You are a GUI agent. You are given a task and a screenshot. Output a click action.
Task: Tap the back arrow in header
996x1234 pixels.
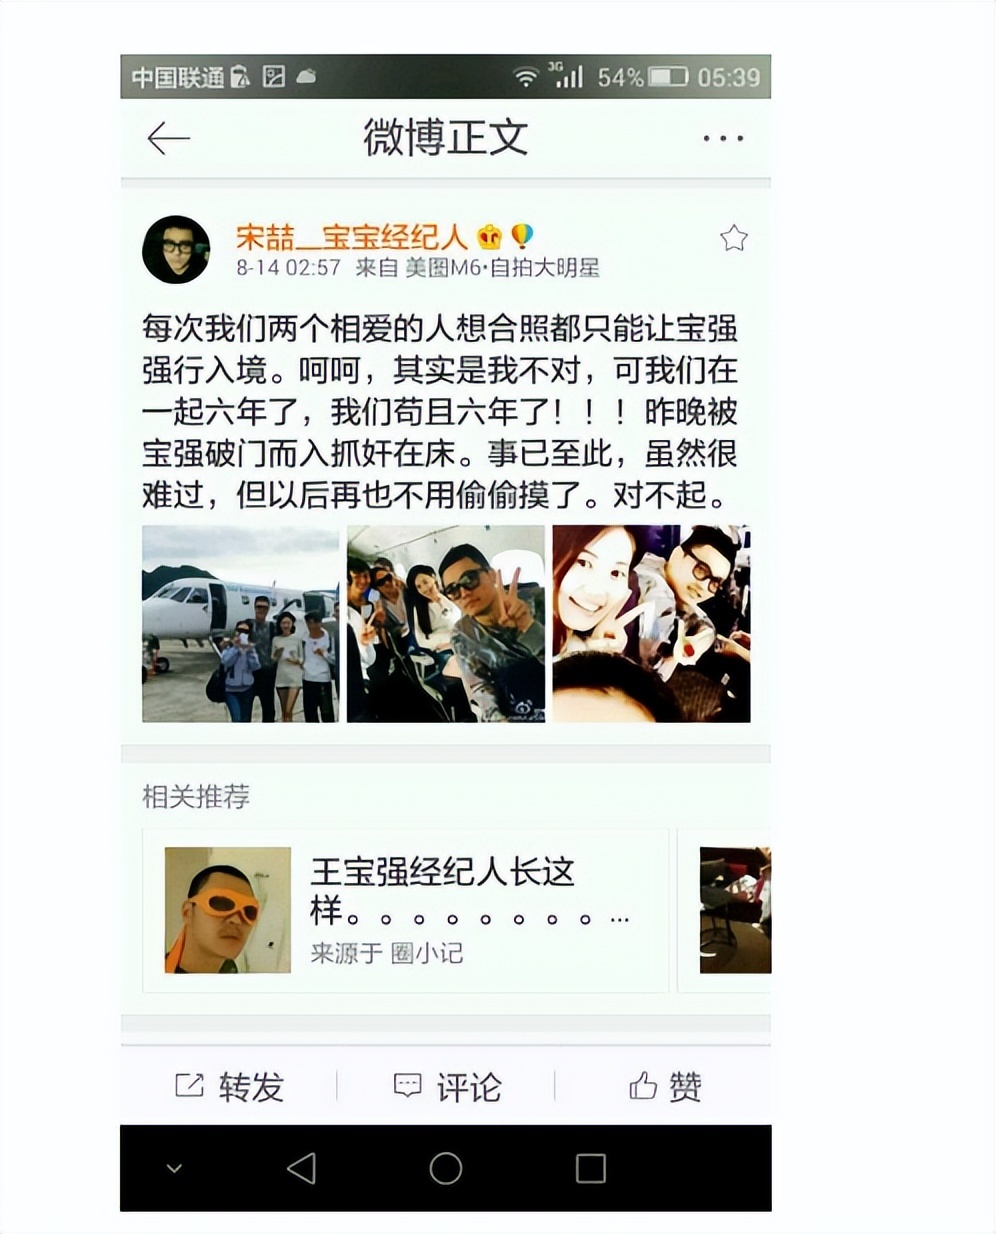pyautogui.click(x=169, y=138)
